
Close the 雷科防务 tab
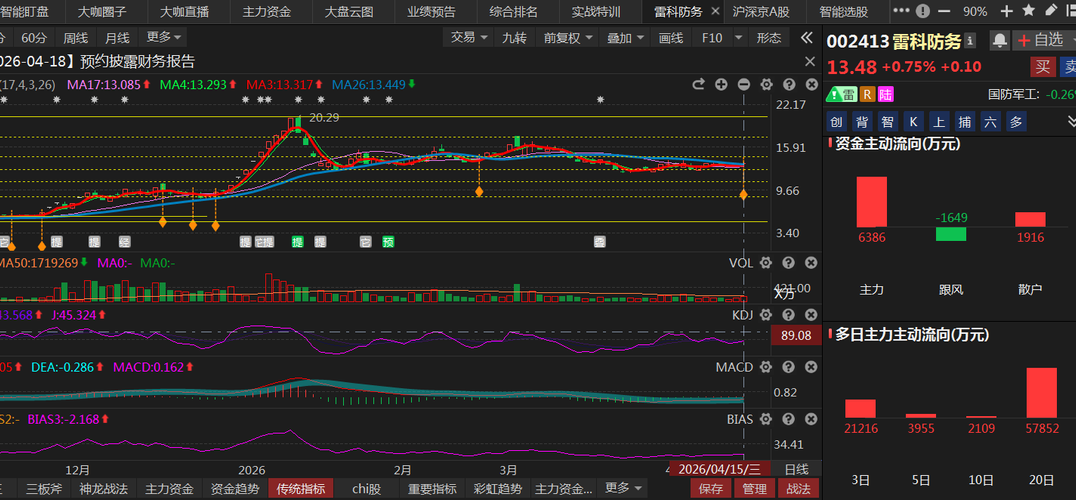click(715, 12)
